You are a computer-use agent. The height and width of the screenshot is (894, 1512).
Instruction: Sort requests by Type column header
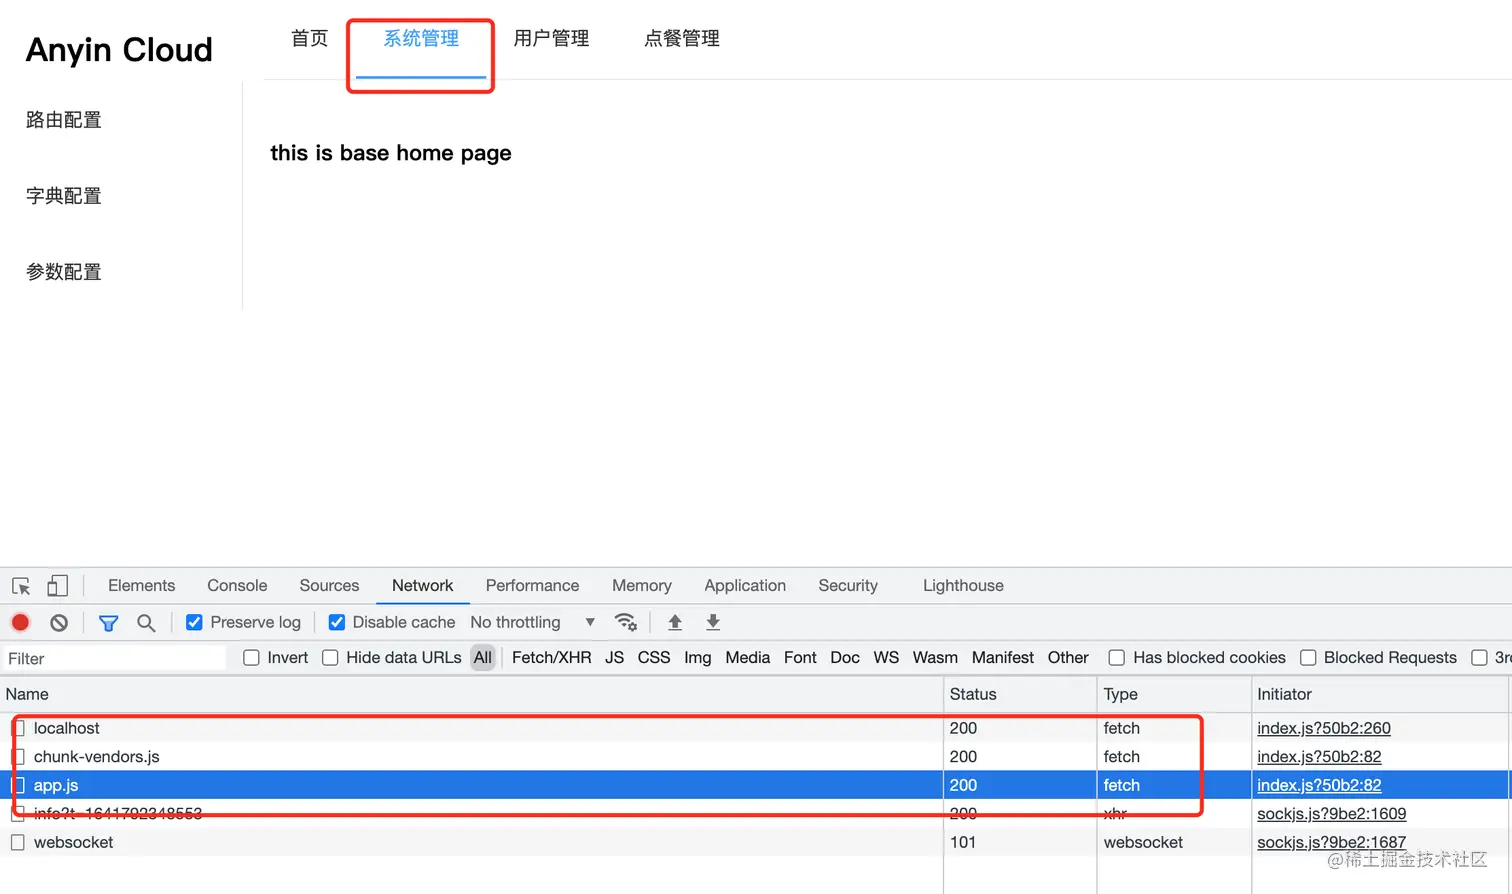(x=1174, y=694)
